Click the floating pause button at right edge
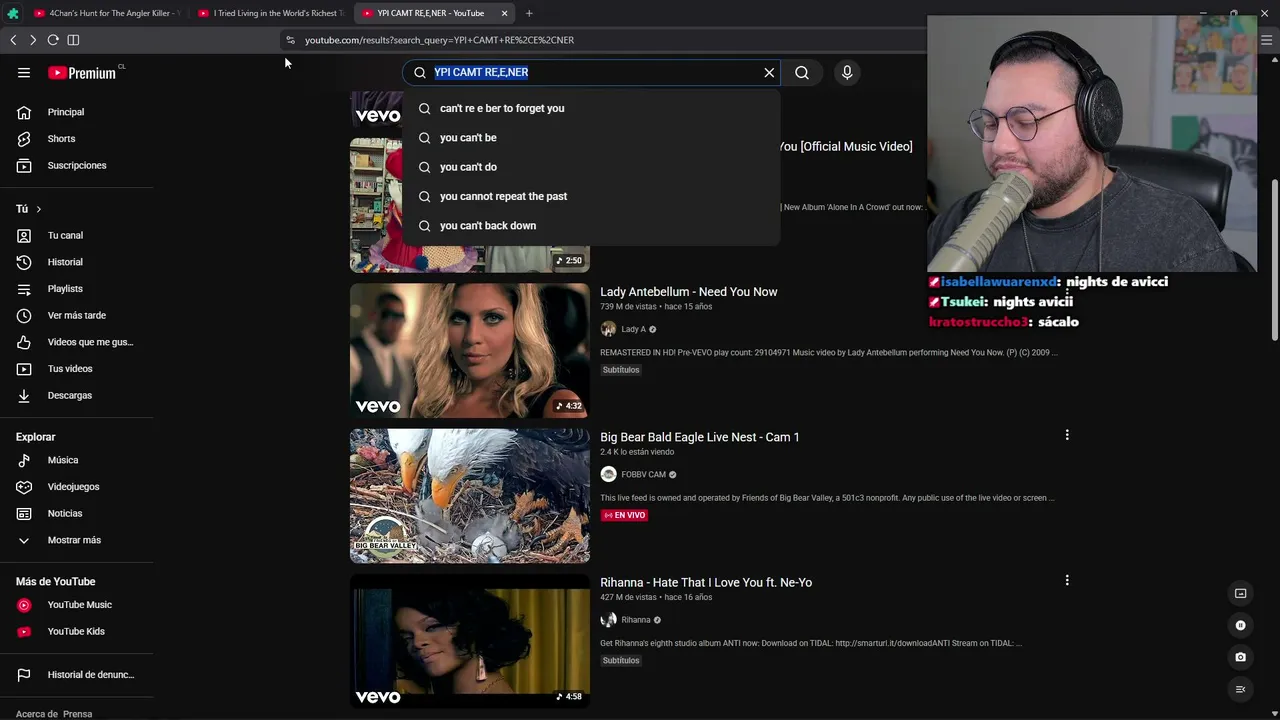Viewport: 1280px width, 720px height. [1241, 626]
